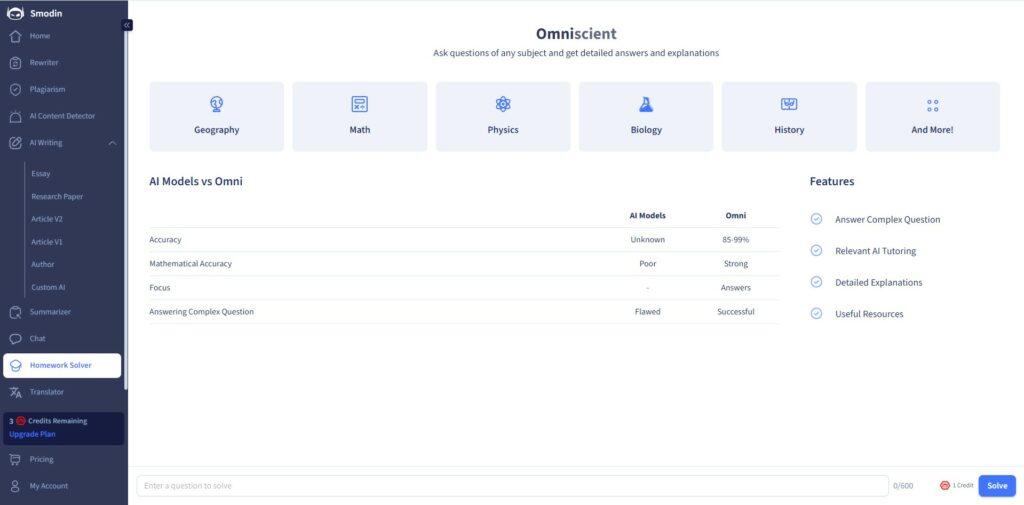This screenshot has height=505, width=1024.
Task: Choose the History subject card
Action: click(x=789, y=116)
